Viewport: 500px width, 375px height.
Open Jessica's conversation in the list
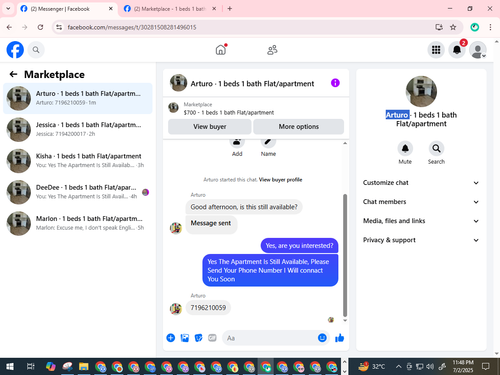[x=78, y=129]
